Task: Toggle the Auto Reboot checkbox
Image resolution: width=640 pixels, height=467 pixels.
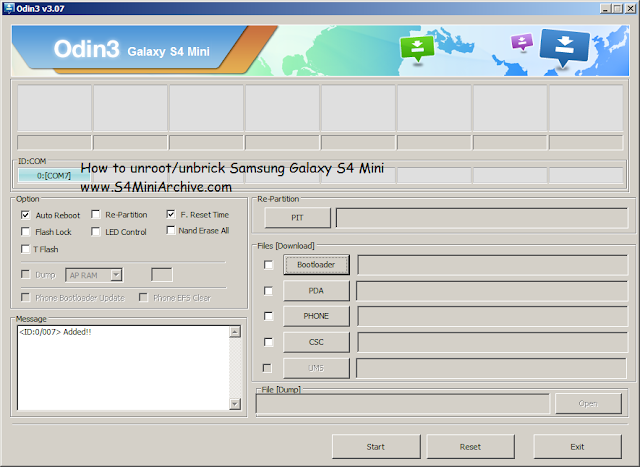Action: pyautogui.click(x=25, y=215)
